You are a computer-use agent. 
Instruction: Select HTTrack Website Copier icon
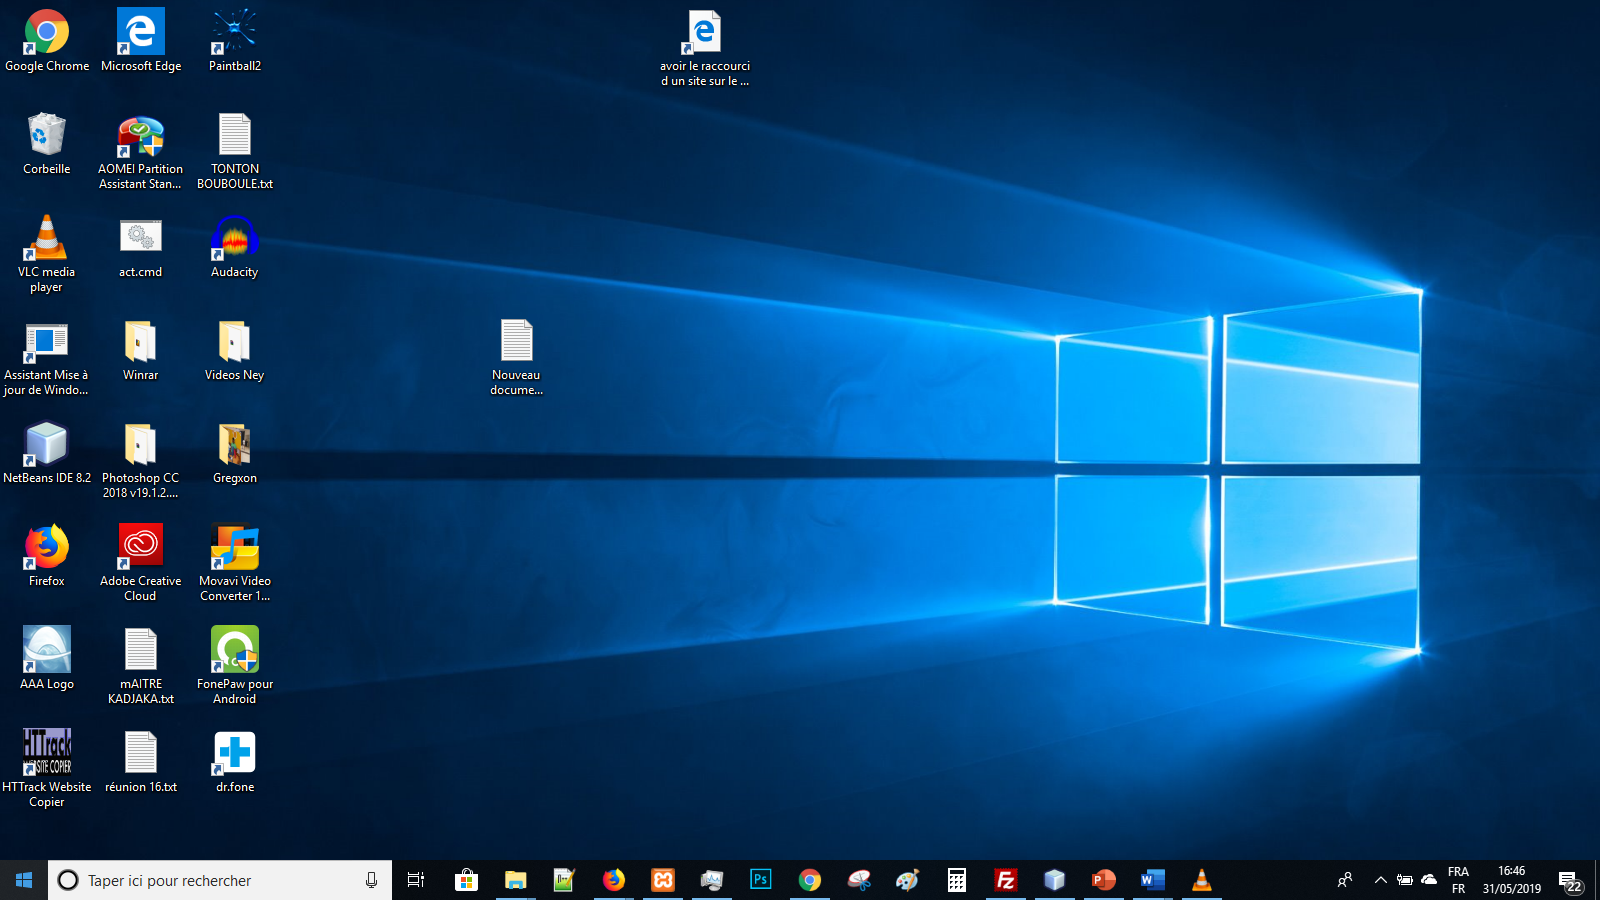tap(47, 769)
